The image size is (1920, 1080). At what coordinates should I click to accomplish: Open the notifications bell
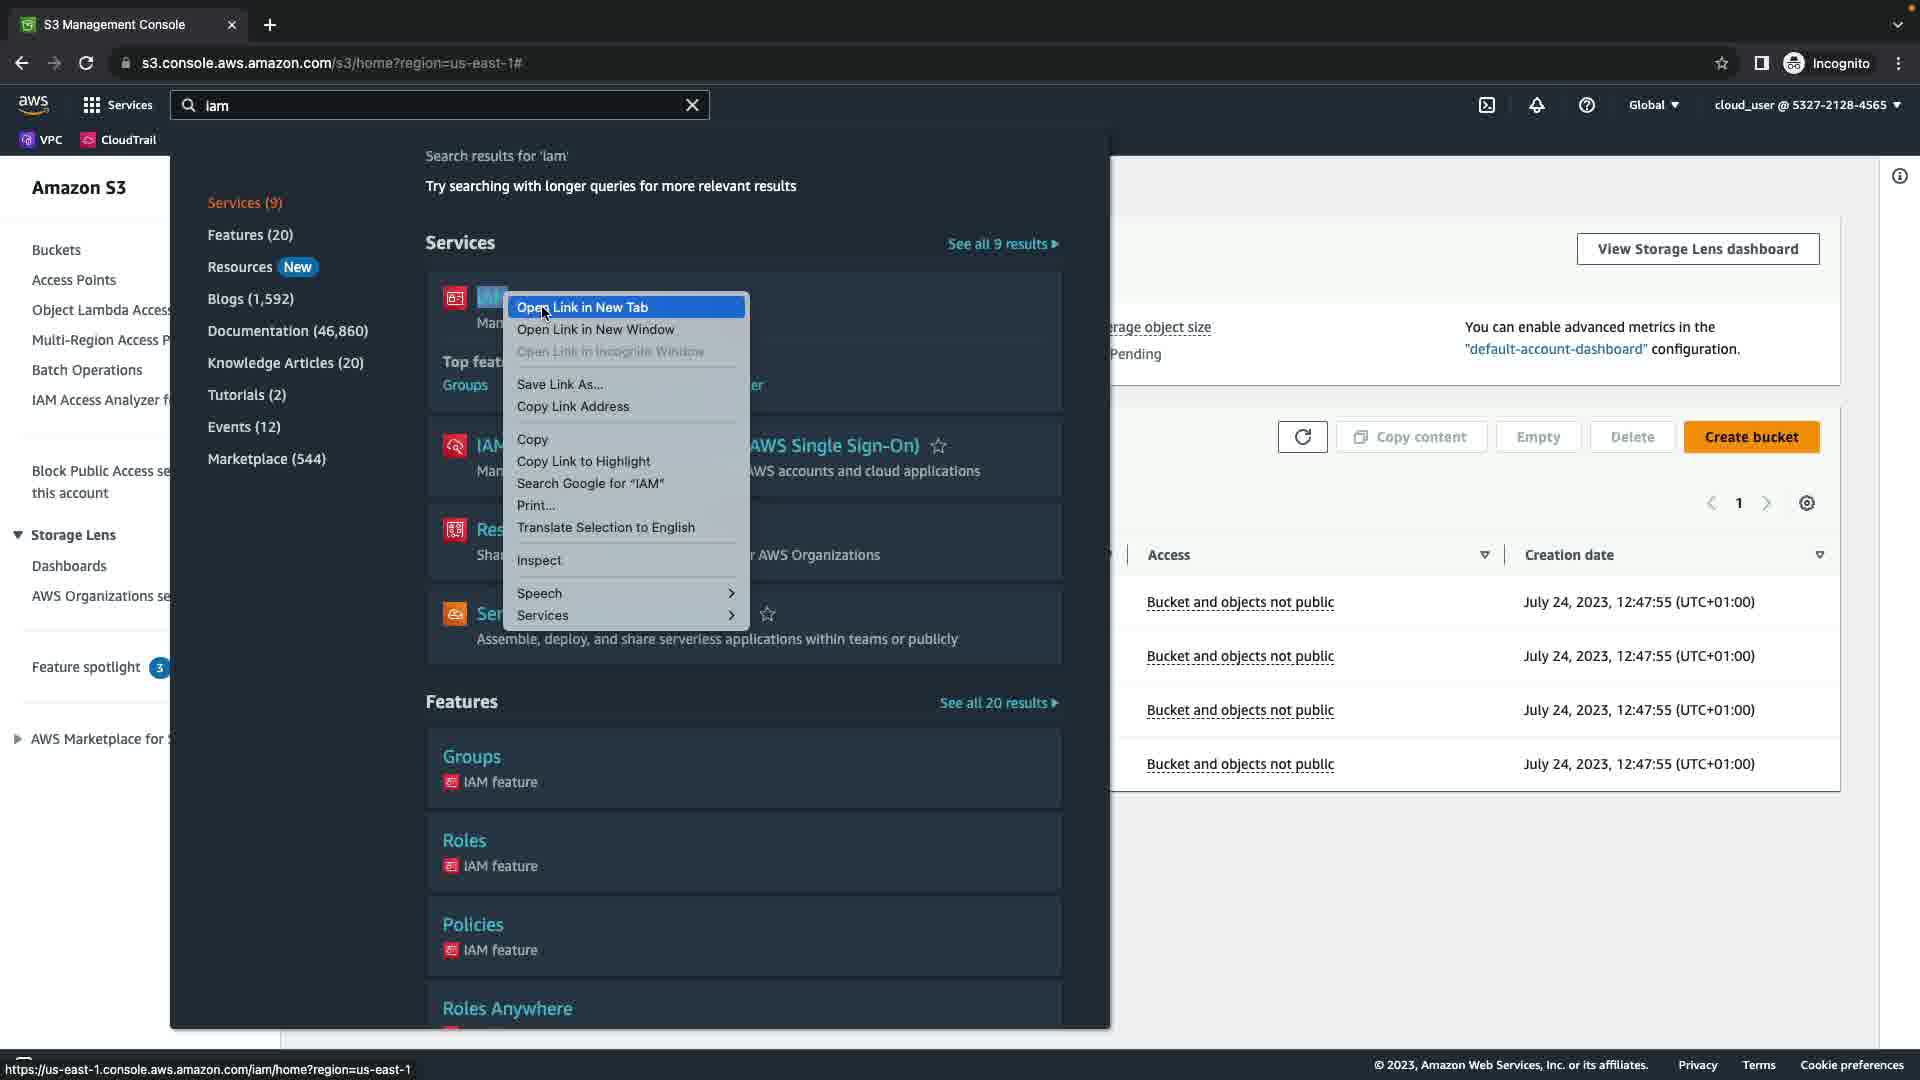pyautogui.click(x=1537, y=105)
